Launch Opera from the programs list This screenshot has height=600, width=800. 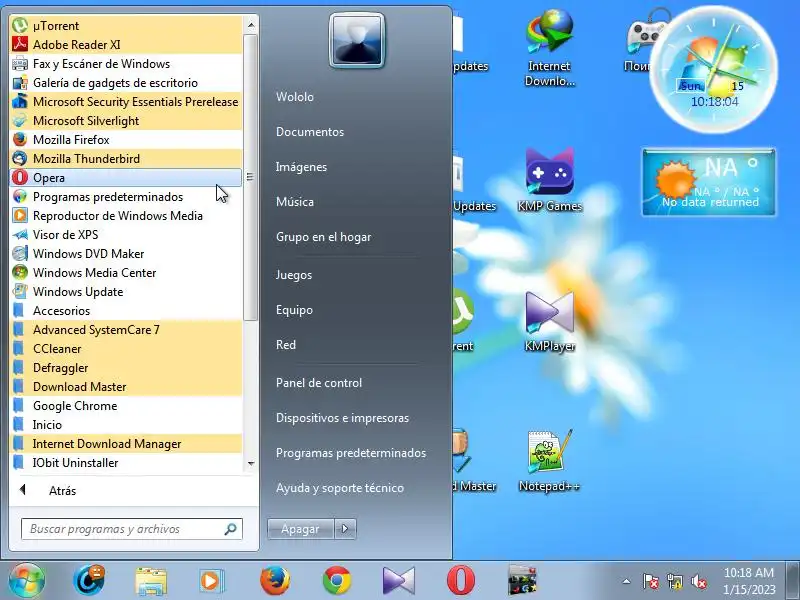coord(126,178)
